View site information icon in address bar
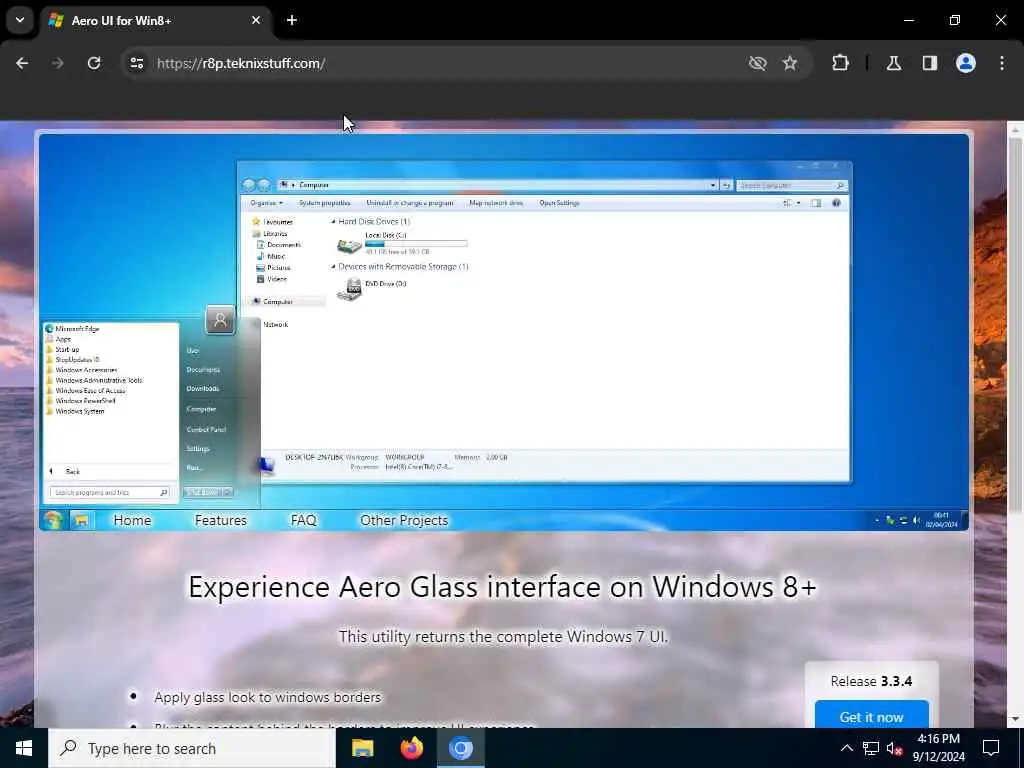Screen dimensions: 1024x768 point(136,63)
